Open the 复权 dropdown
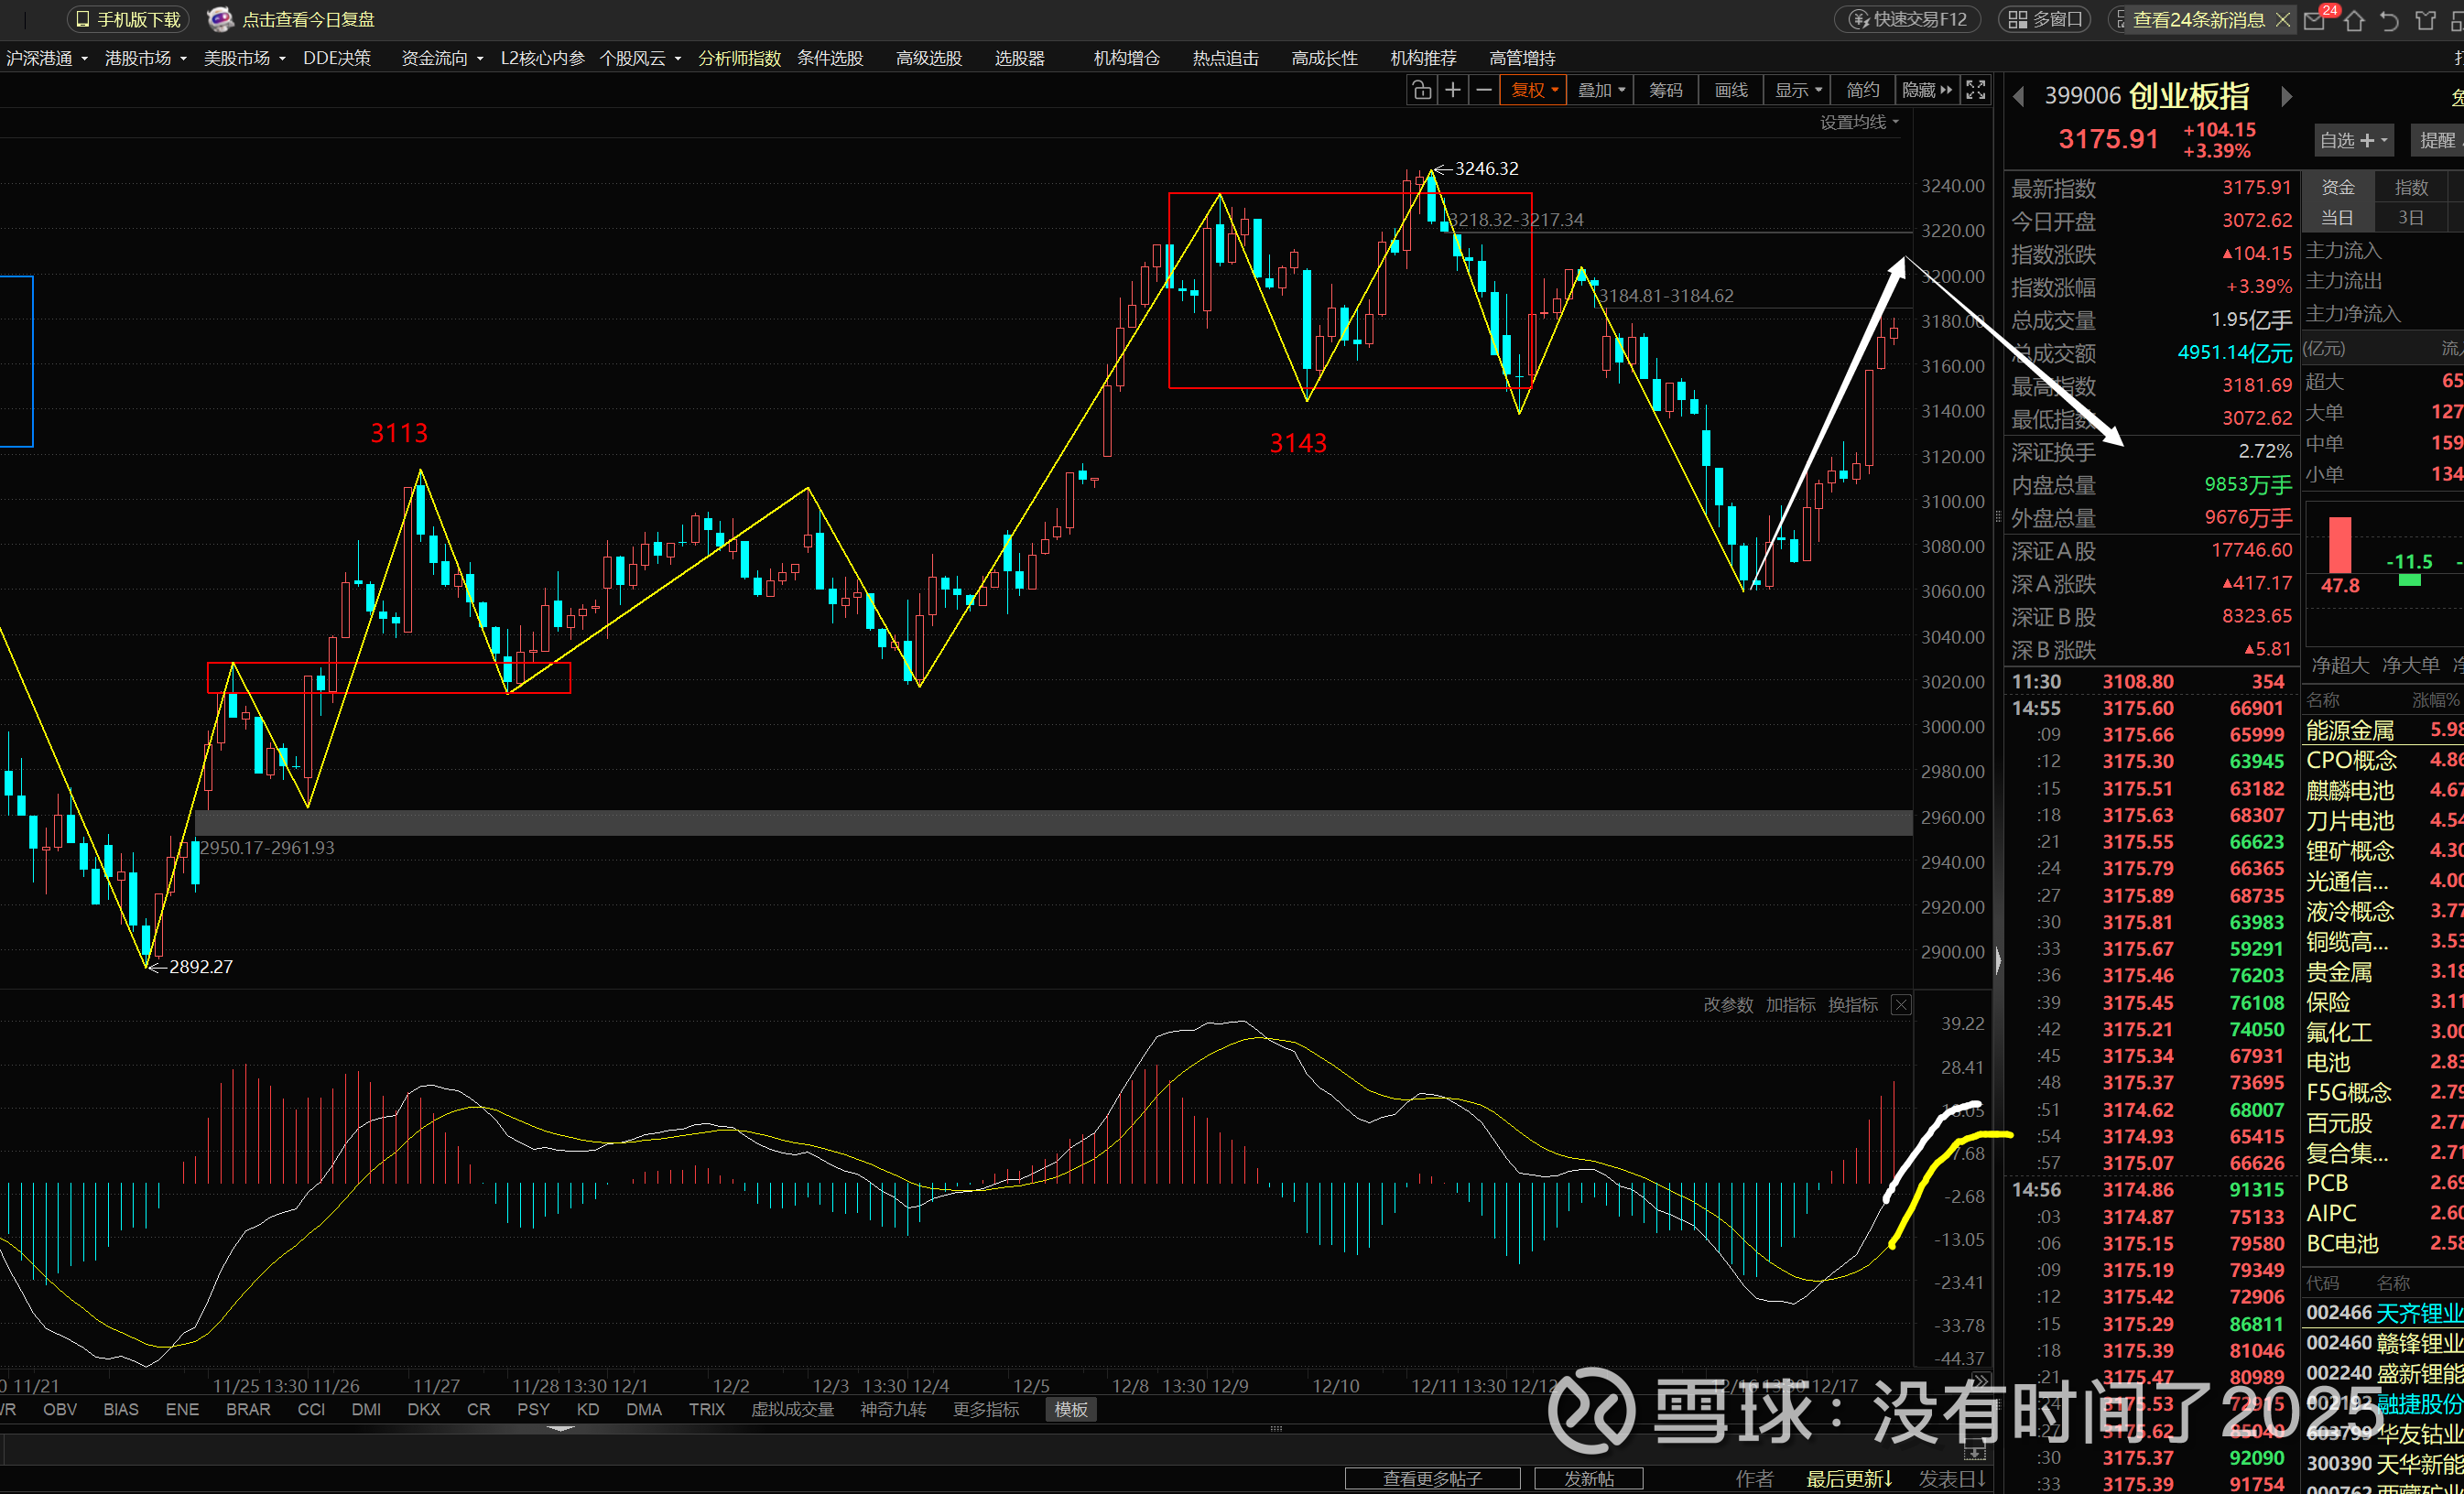The width and height of the screenshot is (2464, 1494). pyautogui.click(x=1533, y=90)
